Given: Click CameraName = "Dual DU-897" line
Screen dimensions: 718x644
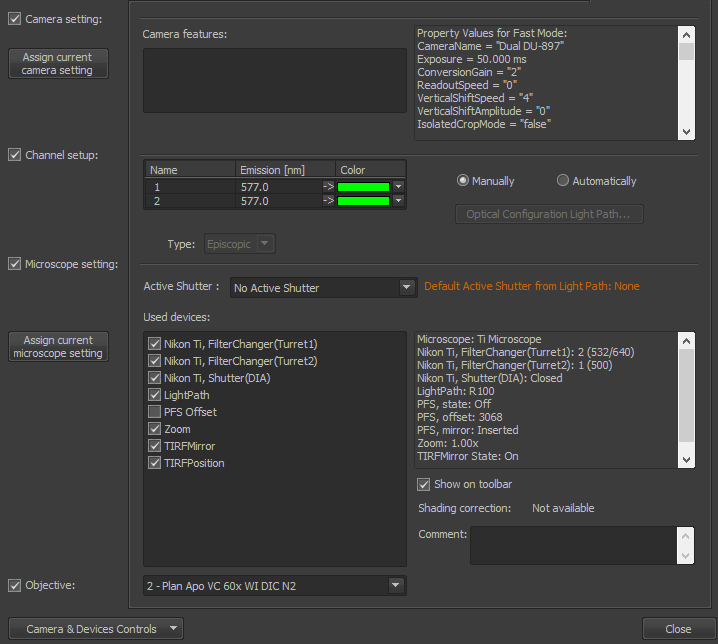Looking at the screenshot, I should tap(490, 46).
